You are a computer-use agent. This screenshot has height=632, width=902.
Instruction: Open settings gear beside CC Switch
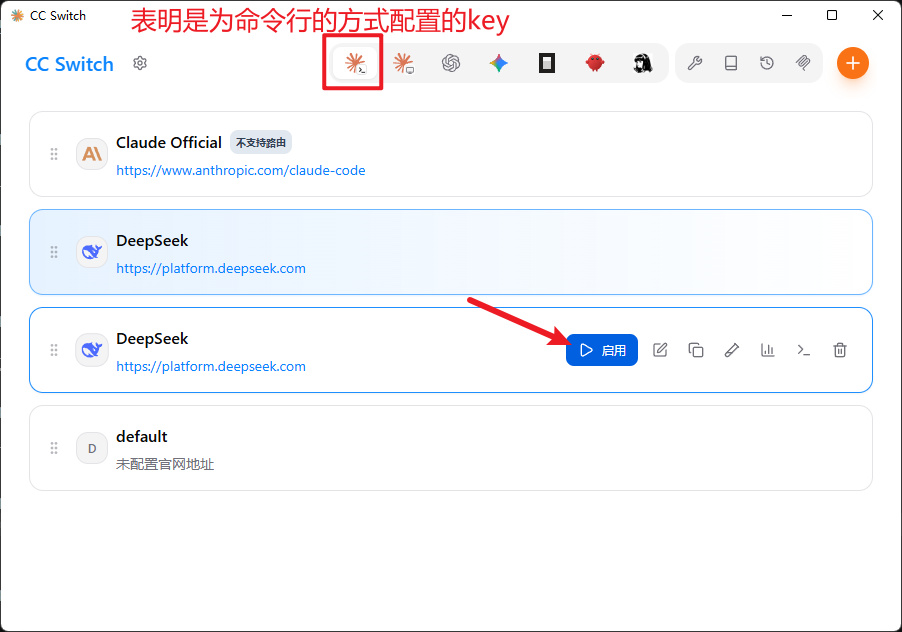pyautogui.click(x=140, y=63)
